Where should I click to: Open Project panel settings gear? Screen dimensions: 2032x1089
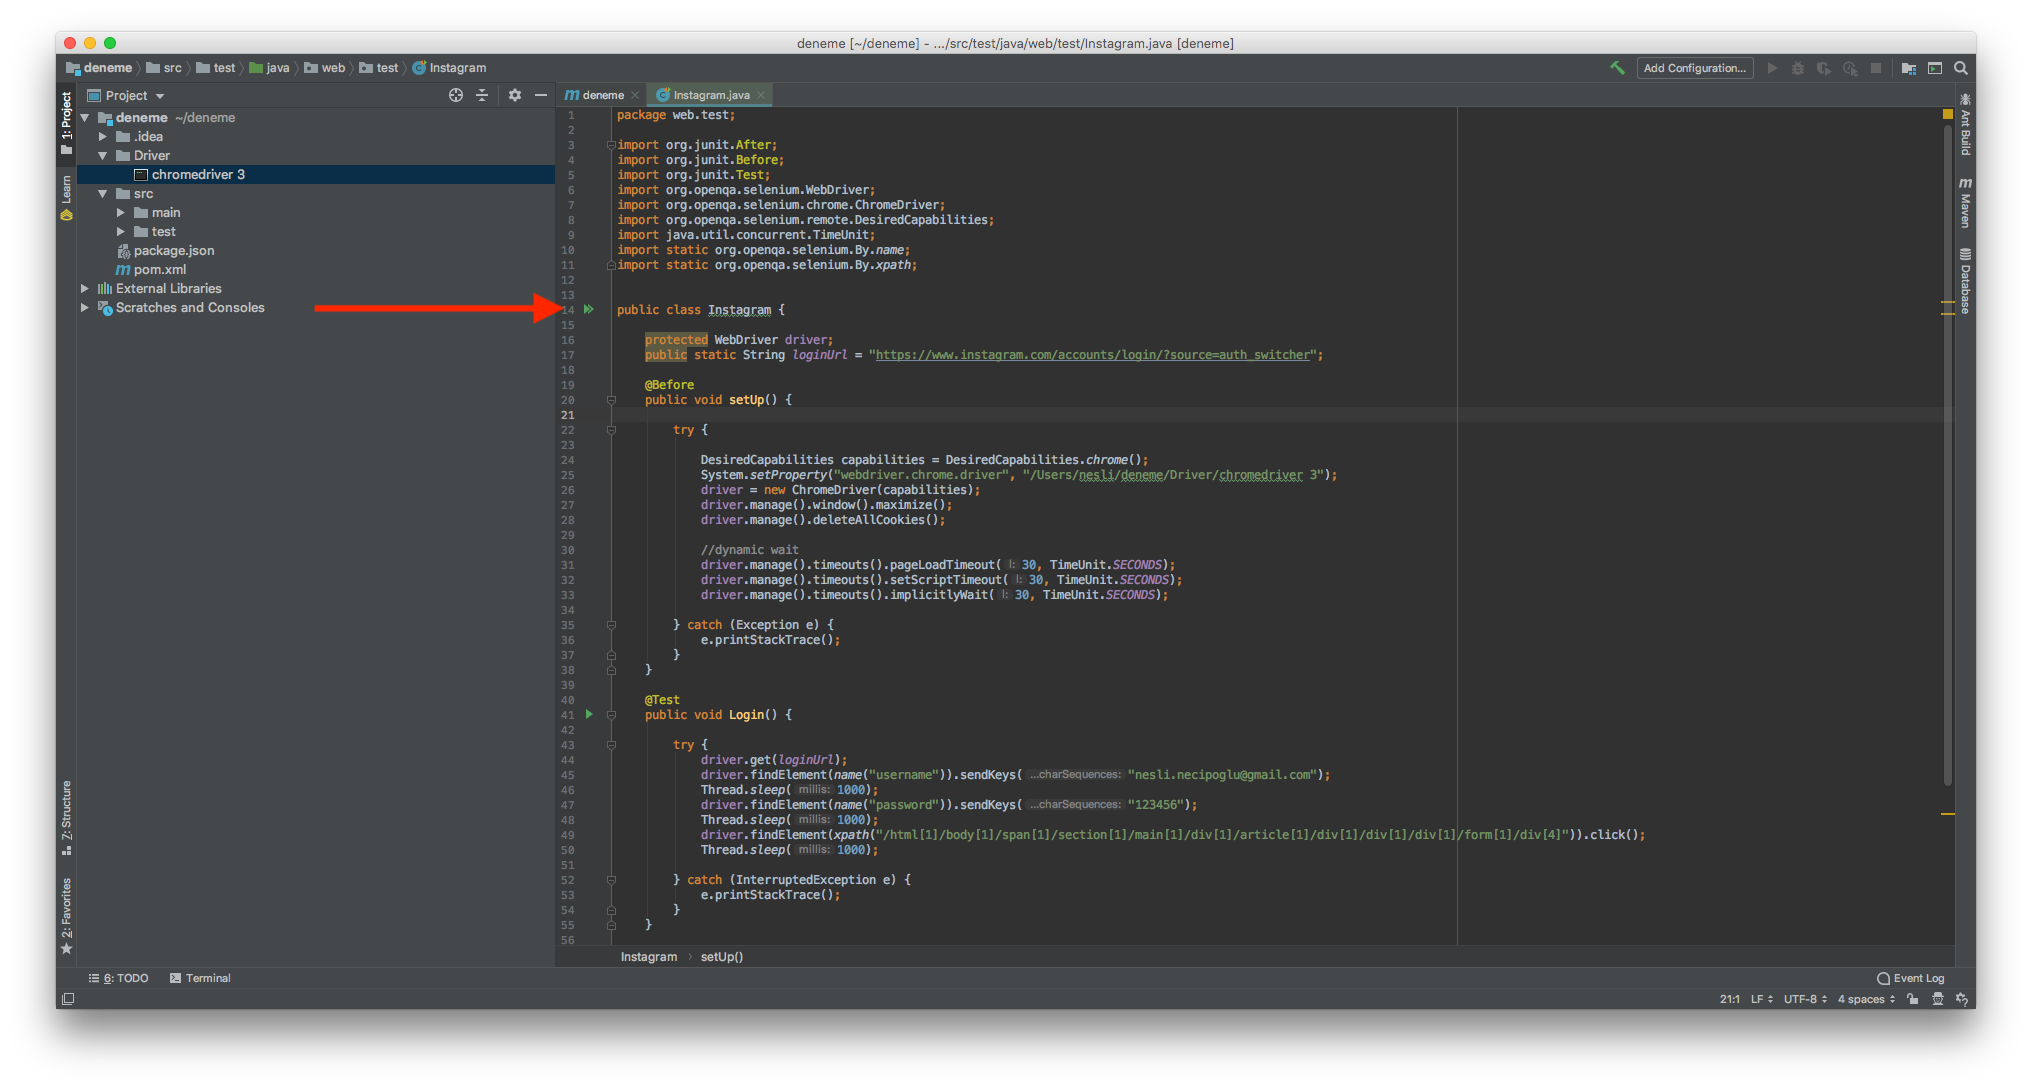pos(514,95)
